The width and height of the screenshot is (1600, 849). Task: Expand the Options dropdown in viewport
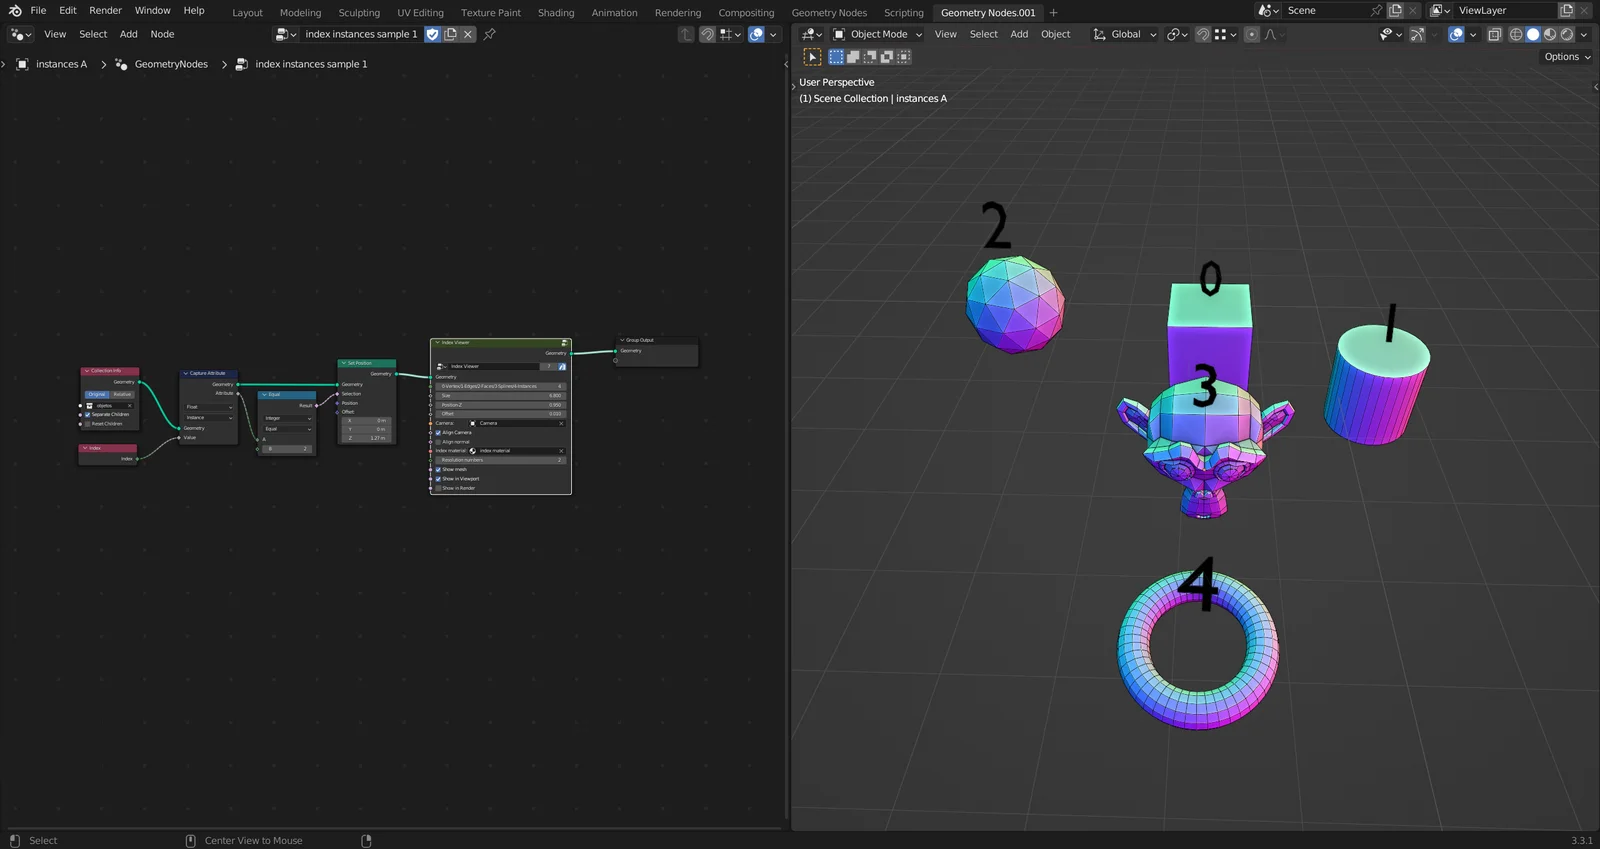(1566, 57)
